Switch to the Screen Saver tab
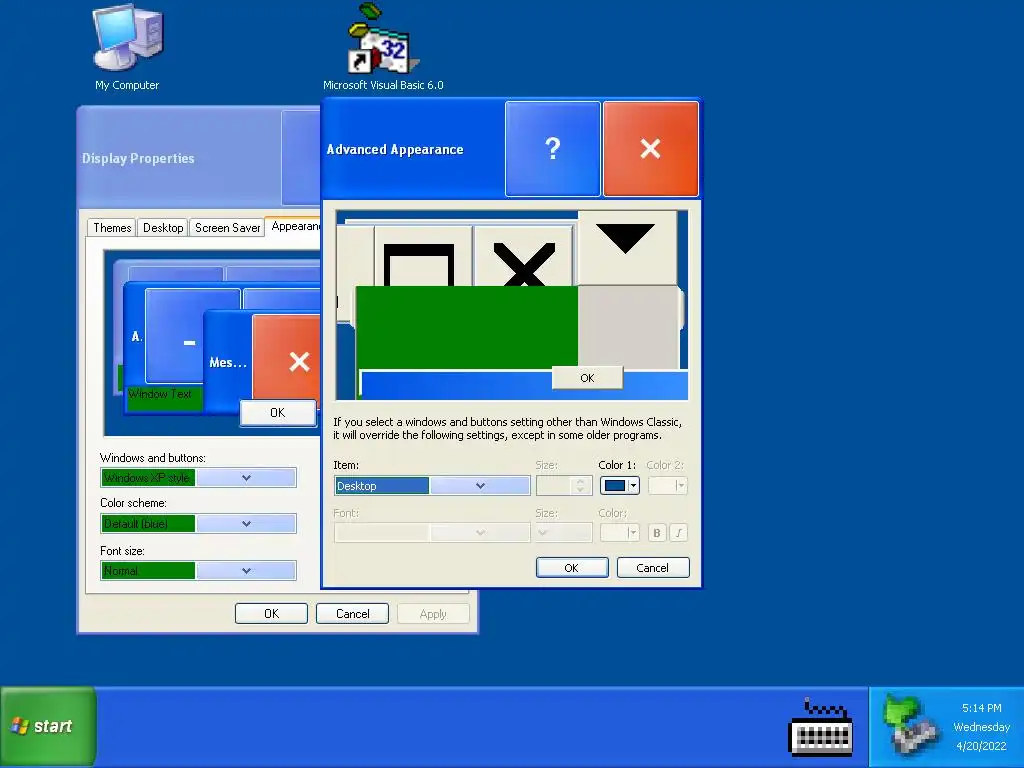This screenshot has height=768, width=1024. 227,227
